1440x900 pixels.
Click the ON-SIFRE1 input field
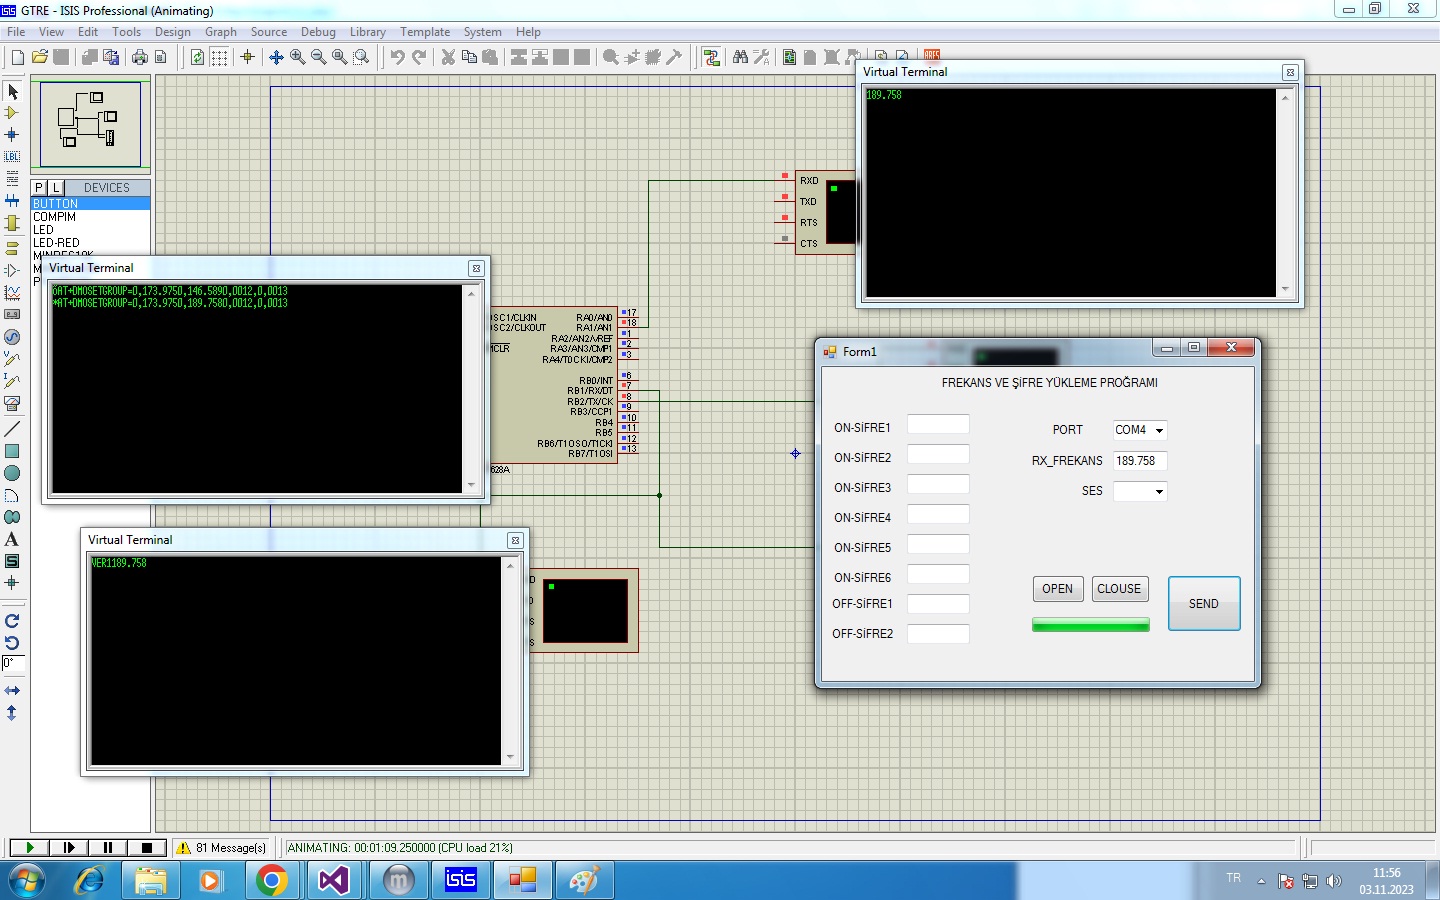pyautogui.click(x=938, y=424)
